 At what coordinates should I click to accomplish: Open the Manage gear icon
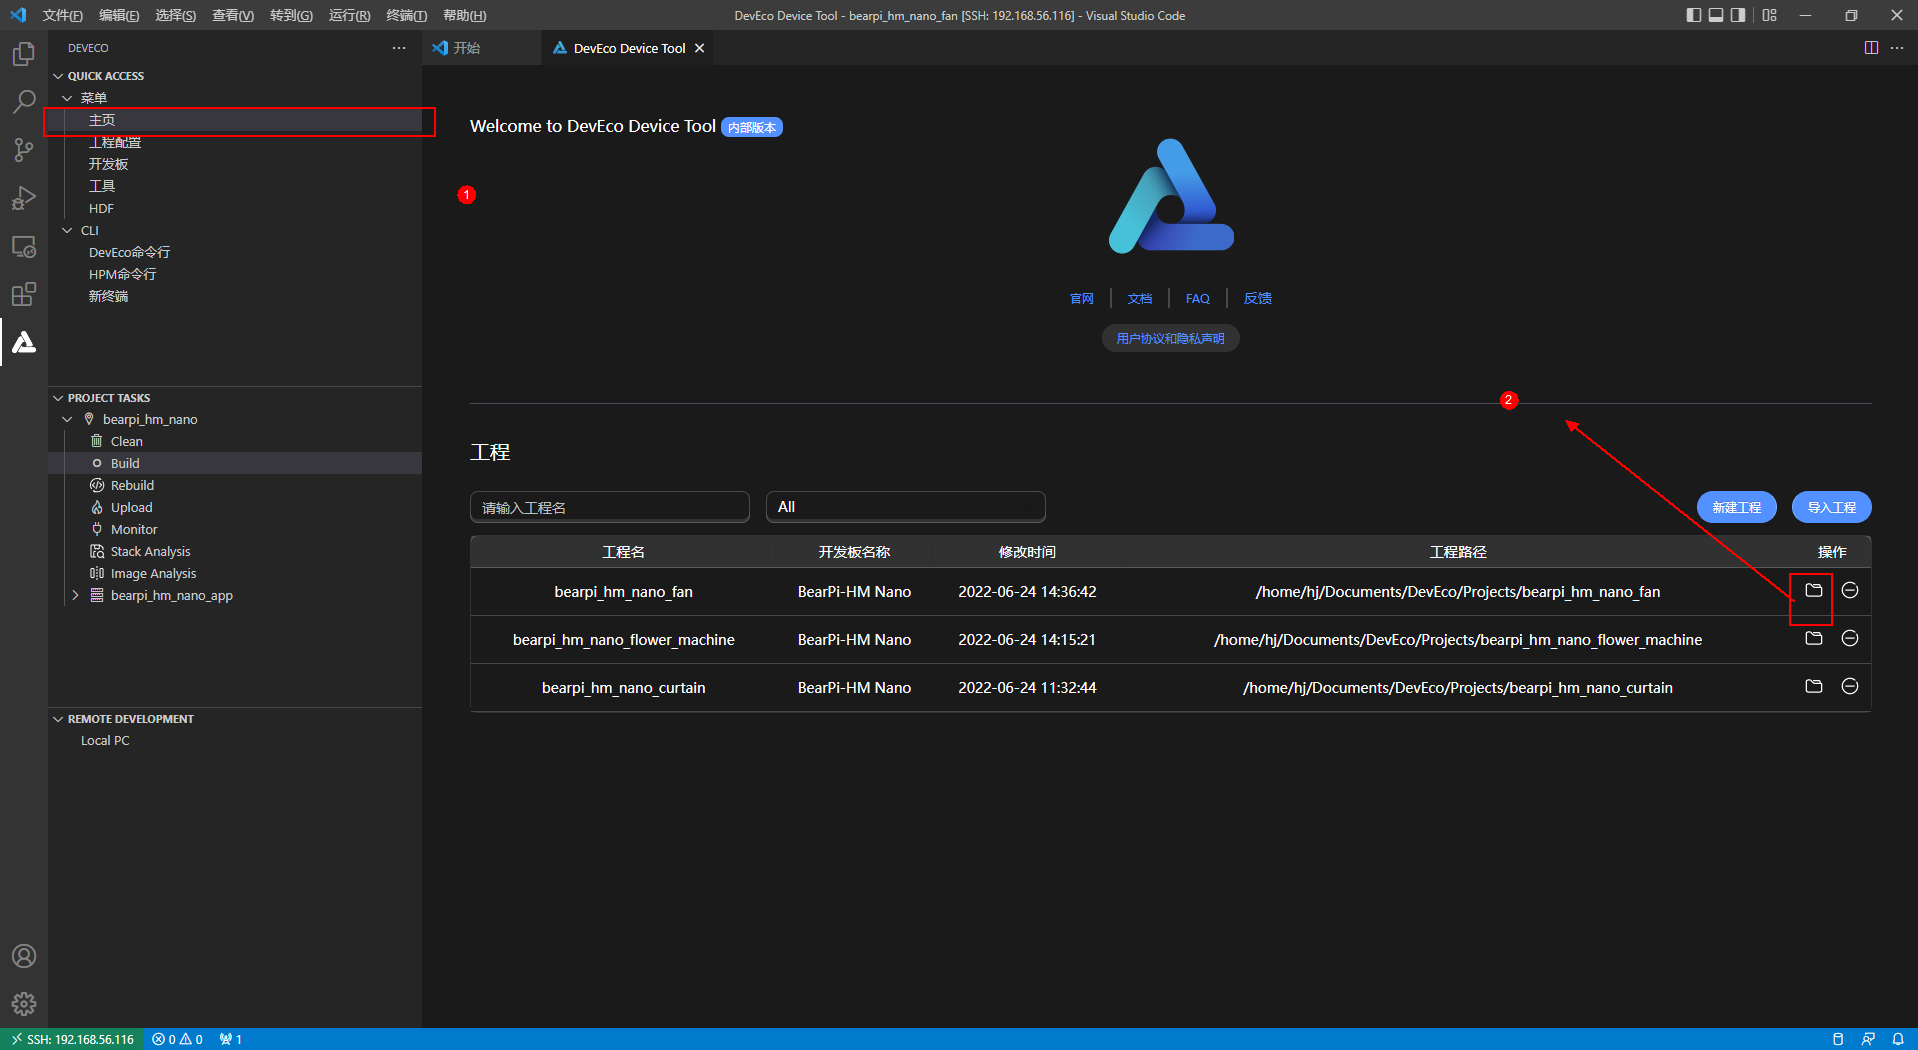pyautogui.click(x=24, y=1004)
